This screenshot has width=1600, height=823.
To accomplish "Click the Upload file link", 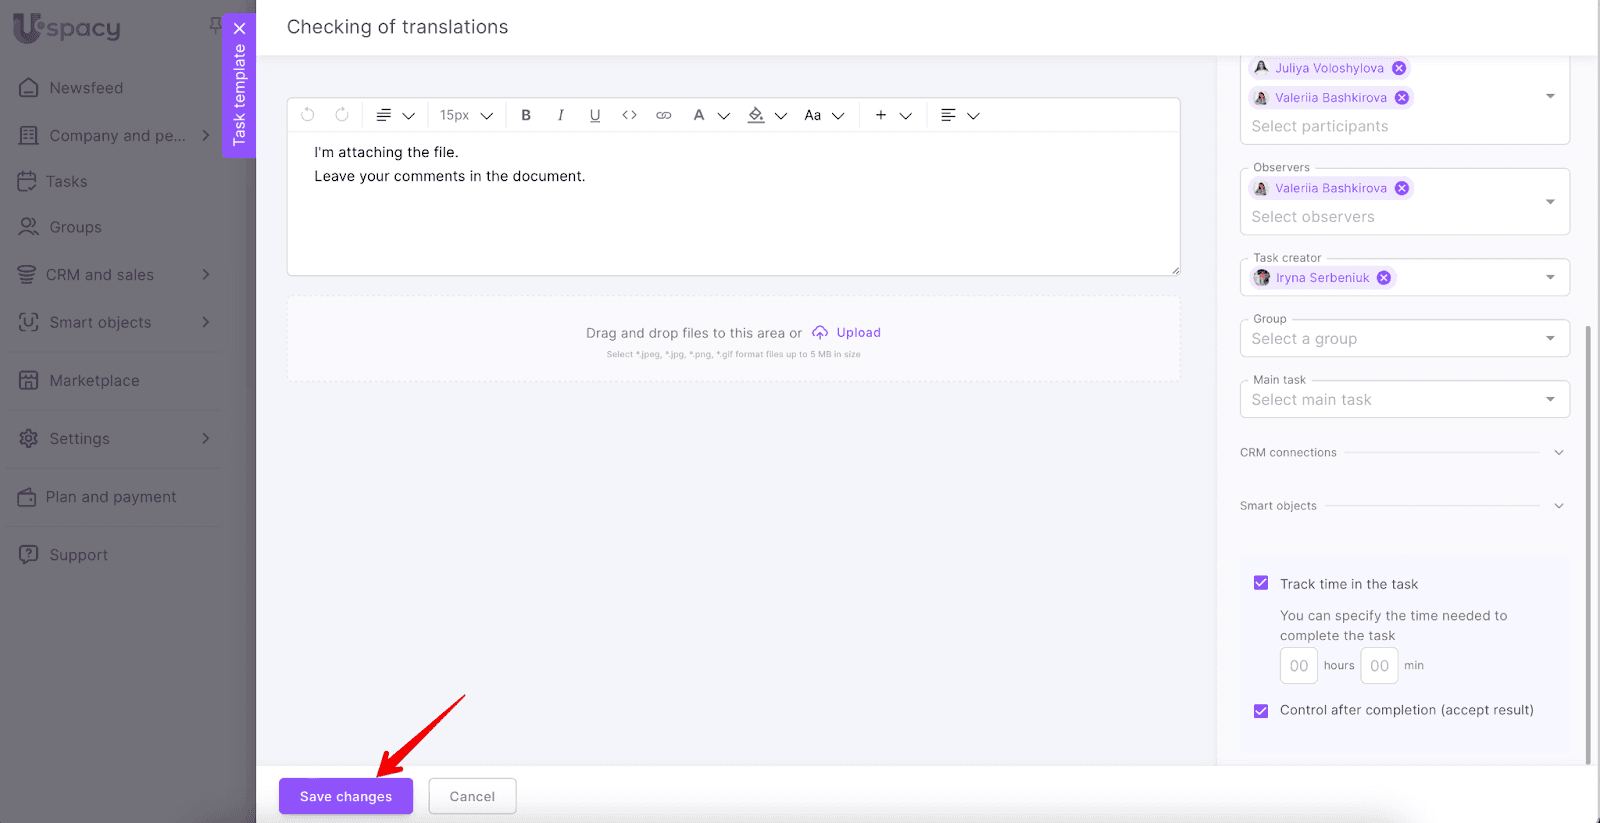I will tap(858, 333).
